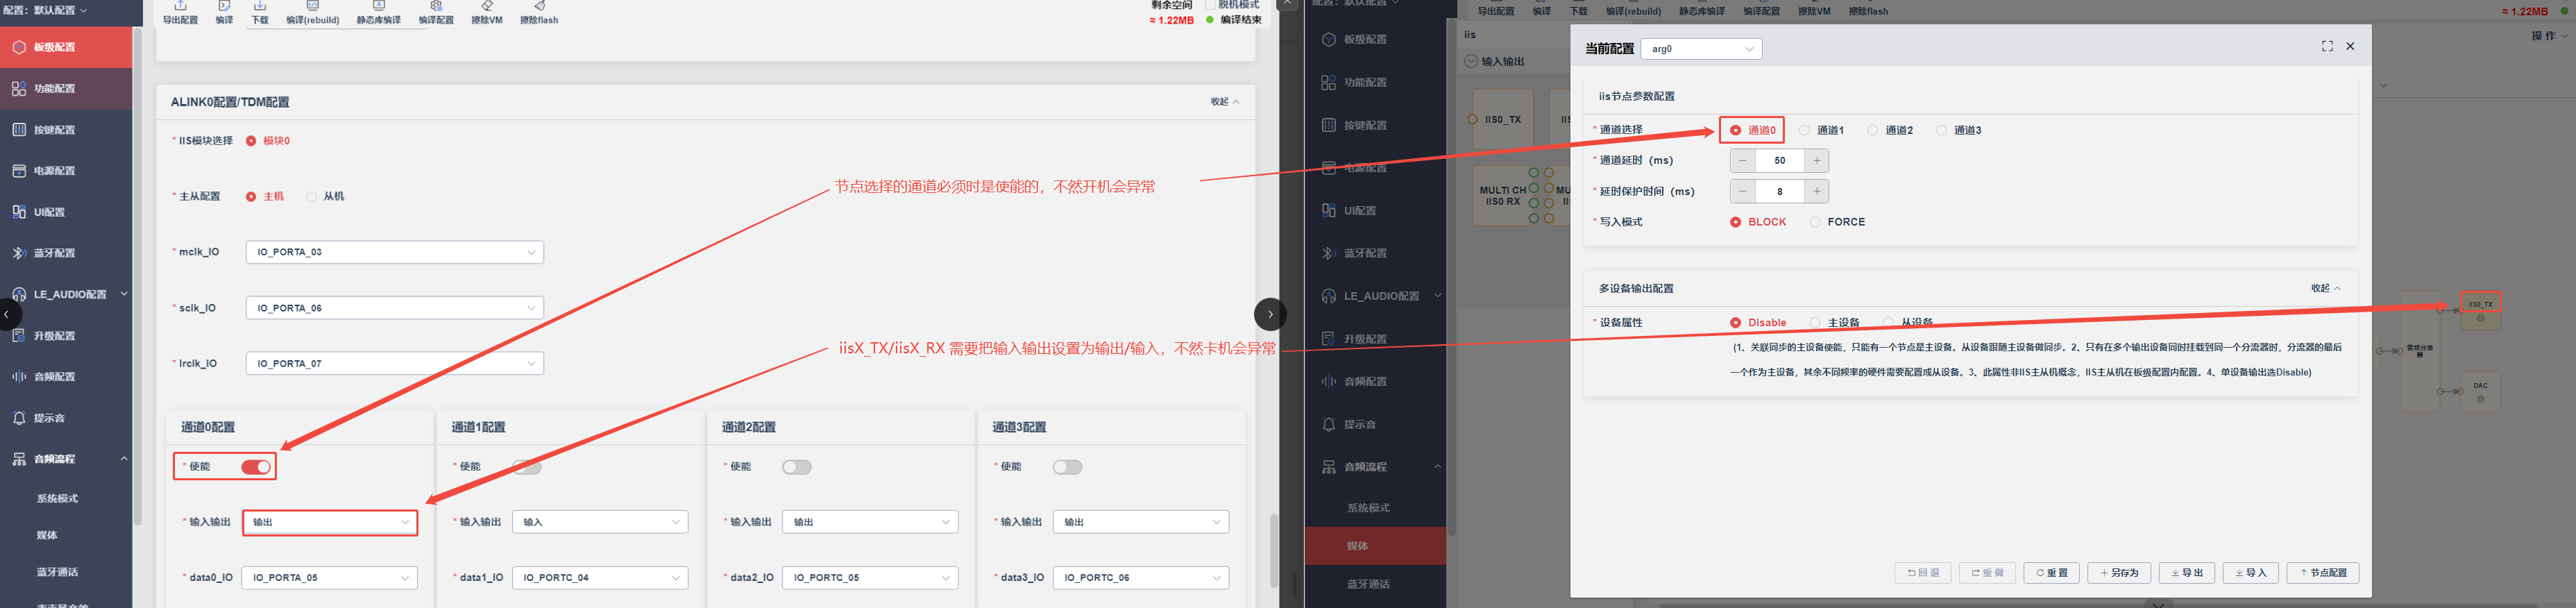Open 系统模式 in left window sidebar
This screenshot has width=2576, height=608.
click(57, 498)
